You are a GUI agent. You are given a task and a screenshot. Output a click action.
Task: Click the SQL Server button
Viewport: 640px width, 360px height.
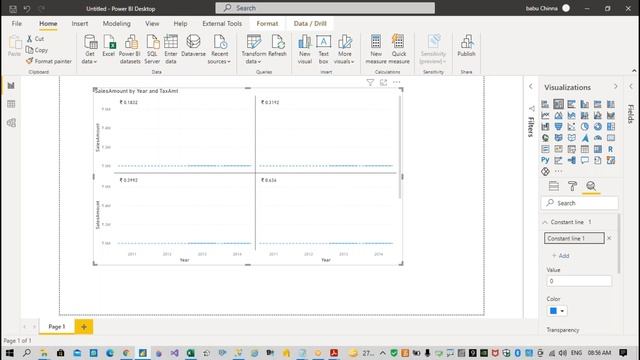pos(152,49)
